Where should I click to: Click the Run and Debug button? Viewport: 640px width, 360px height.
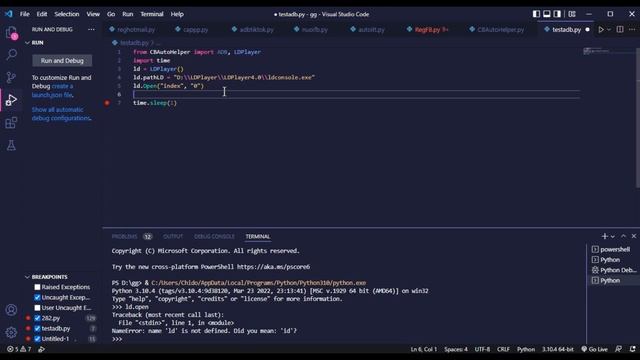click(x=62, y=60)
